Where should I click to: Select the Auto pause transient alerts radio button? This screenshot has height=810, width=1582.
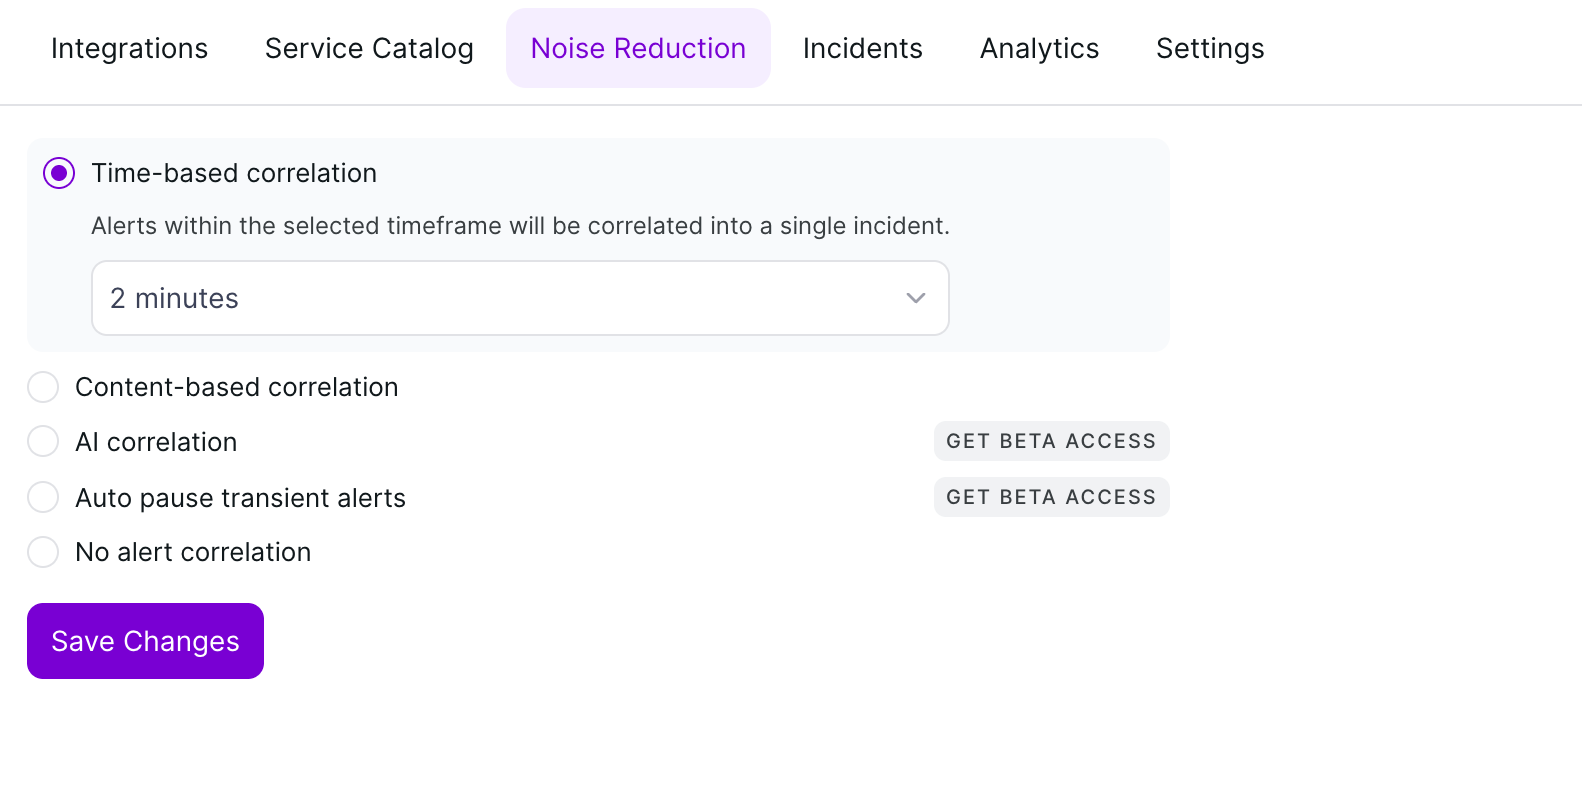click(x=43, y=497)
